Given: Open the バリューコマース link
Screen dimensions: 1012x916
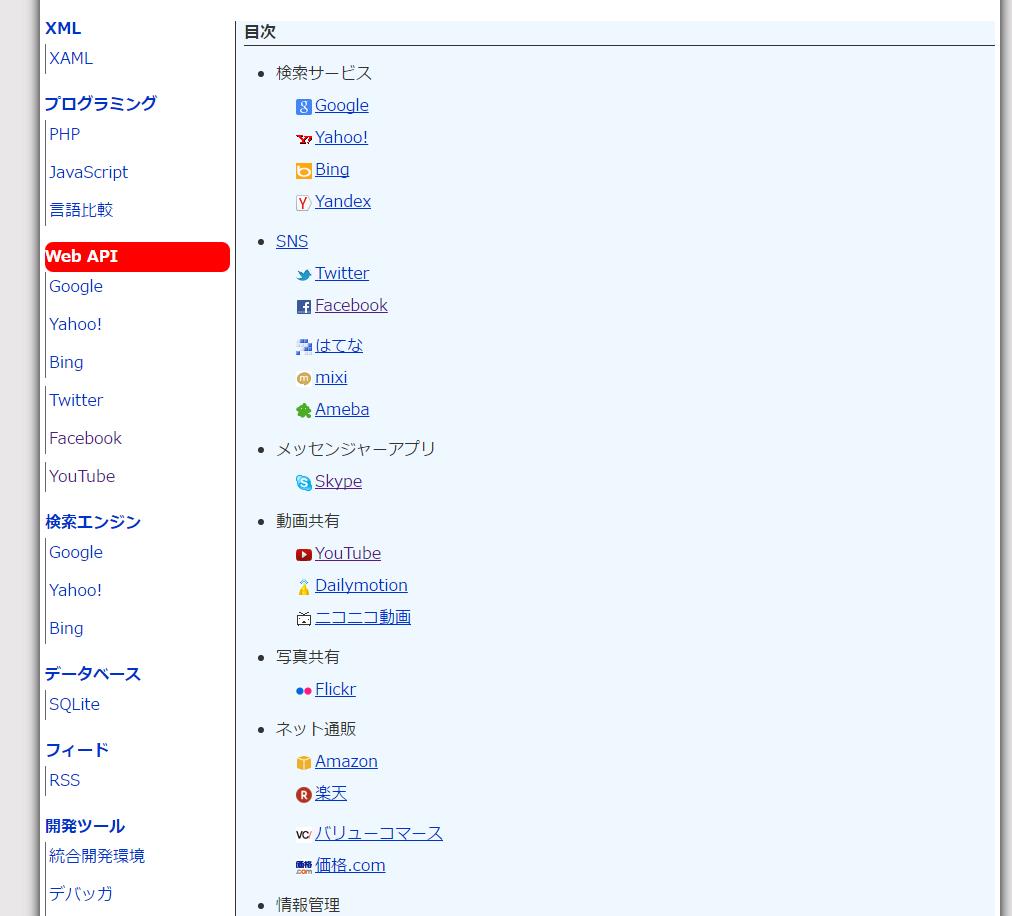Looking at the screenshot, I should point(379,833).
